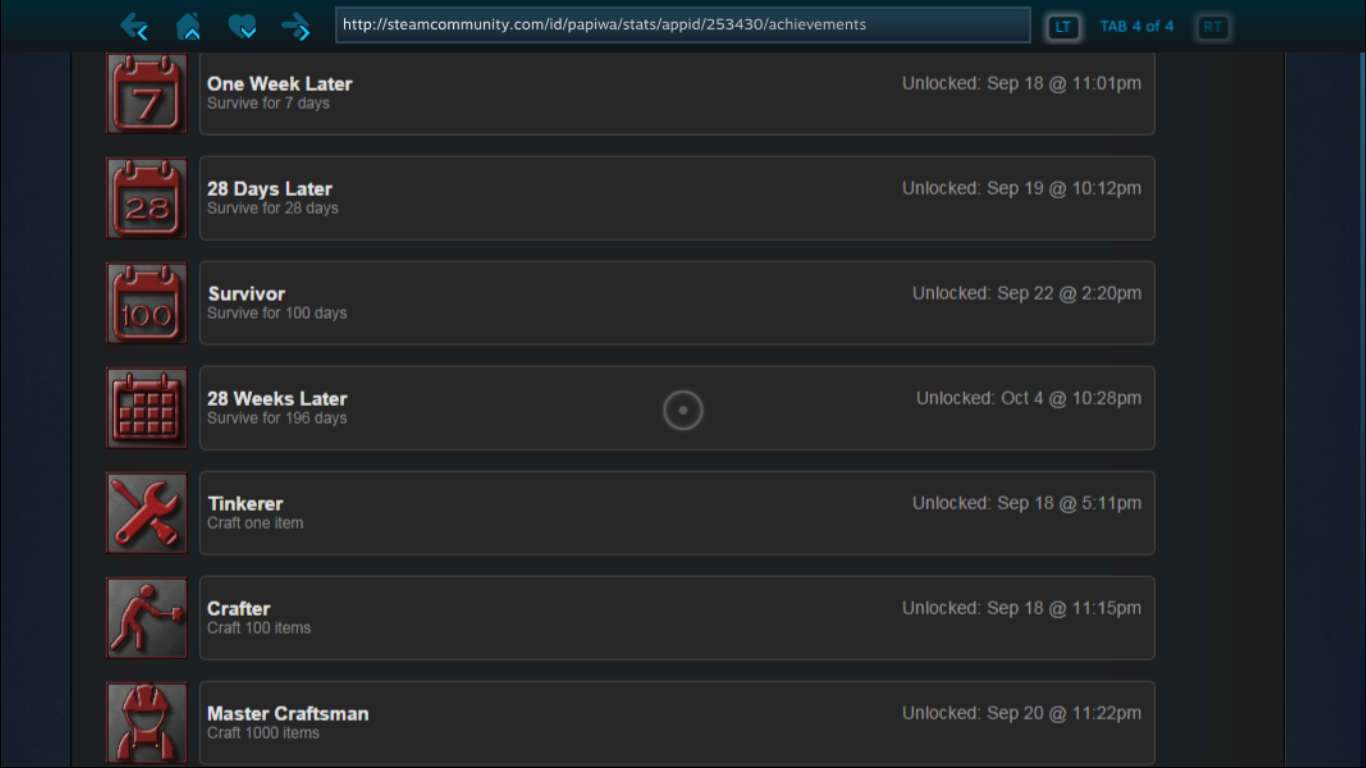The image size is (1366, 768).
Task: Select the Survivor 100-day calendar icon
Action: click(147, 303)
